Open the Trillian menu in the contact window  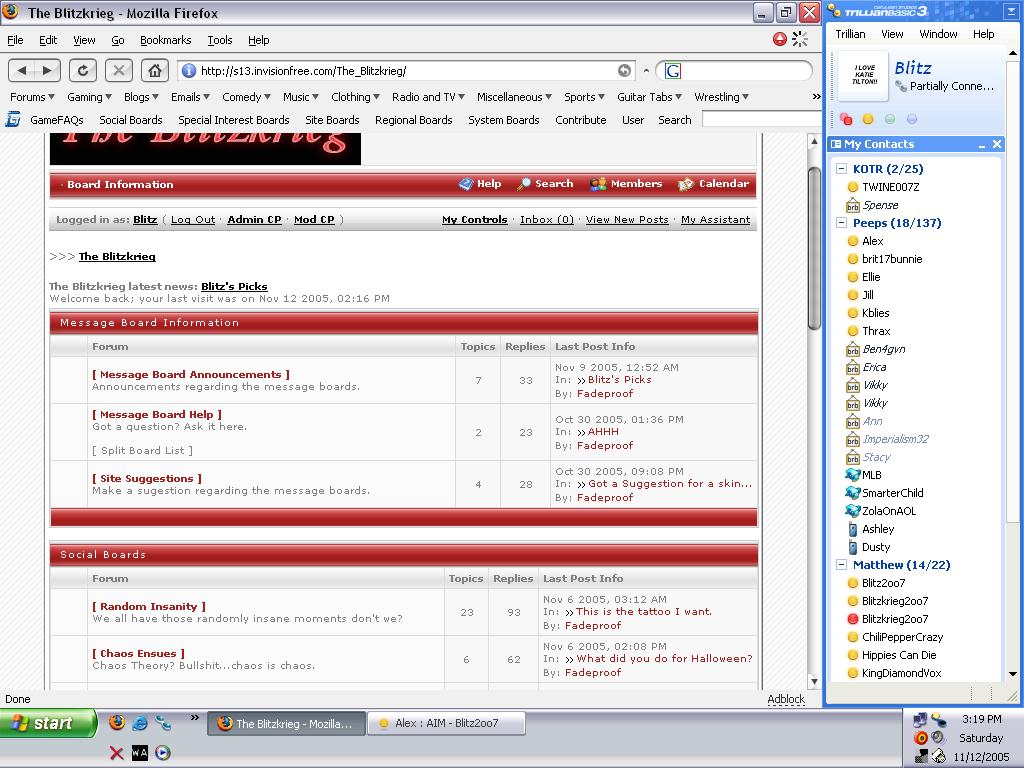[x=850, y=34]
